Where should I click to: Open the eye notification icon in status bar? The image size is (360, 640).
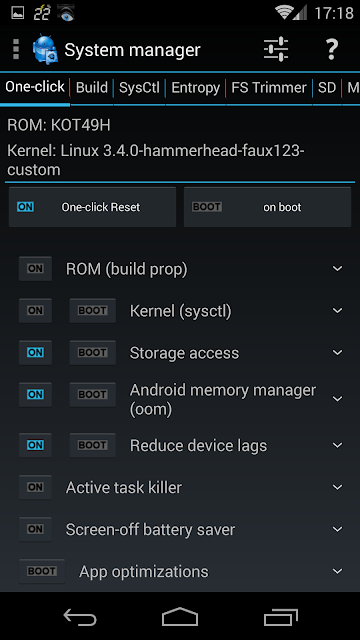pos(65,13)
